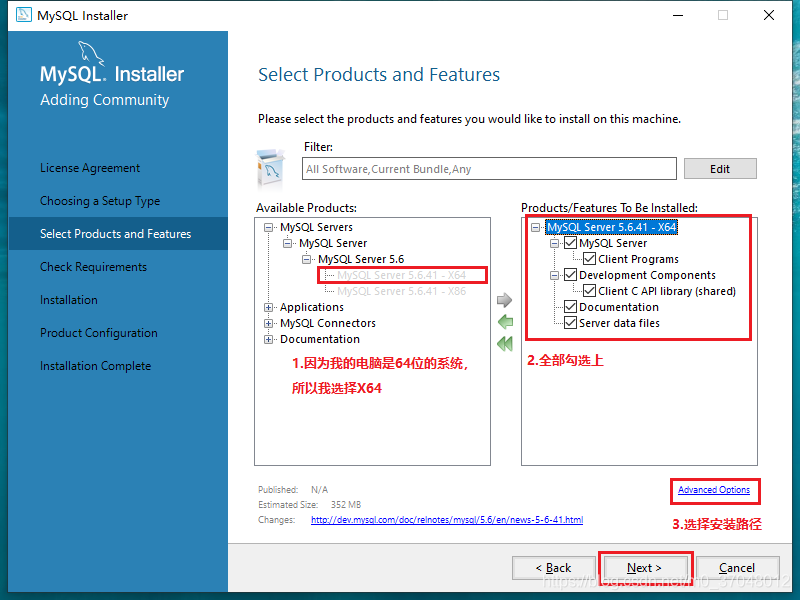Open the Installation Complete step
This screenshot has width=800, height=600.
95,366
